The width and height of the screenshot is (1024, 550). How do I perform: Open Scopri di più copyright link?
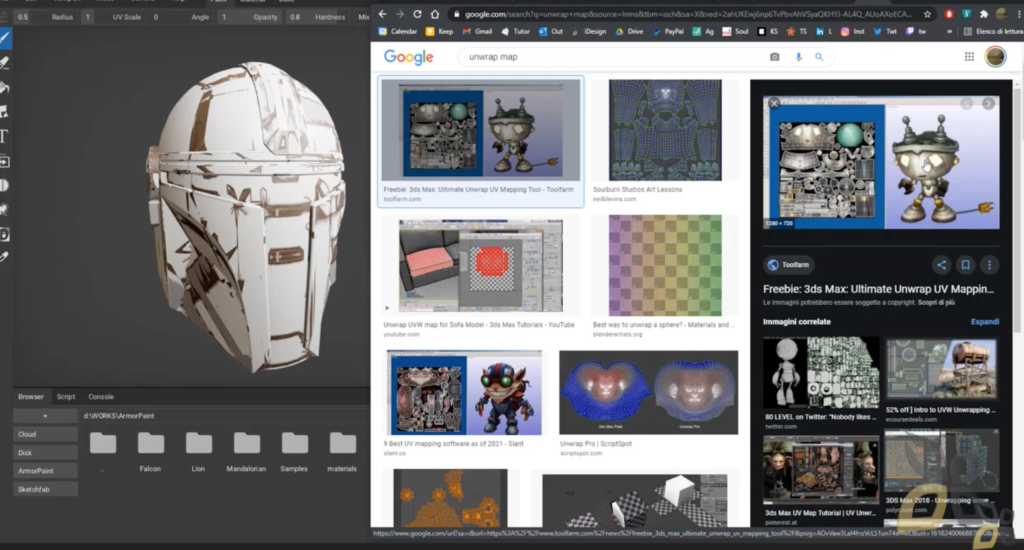tap(936, 302)
